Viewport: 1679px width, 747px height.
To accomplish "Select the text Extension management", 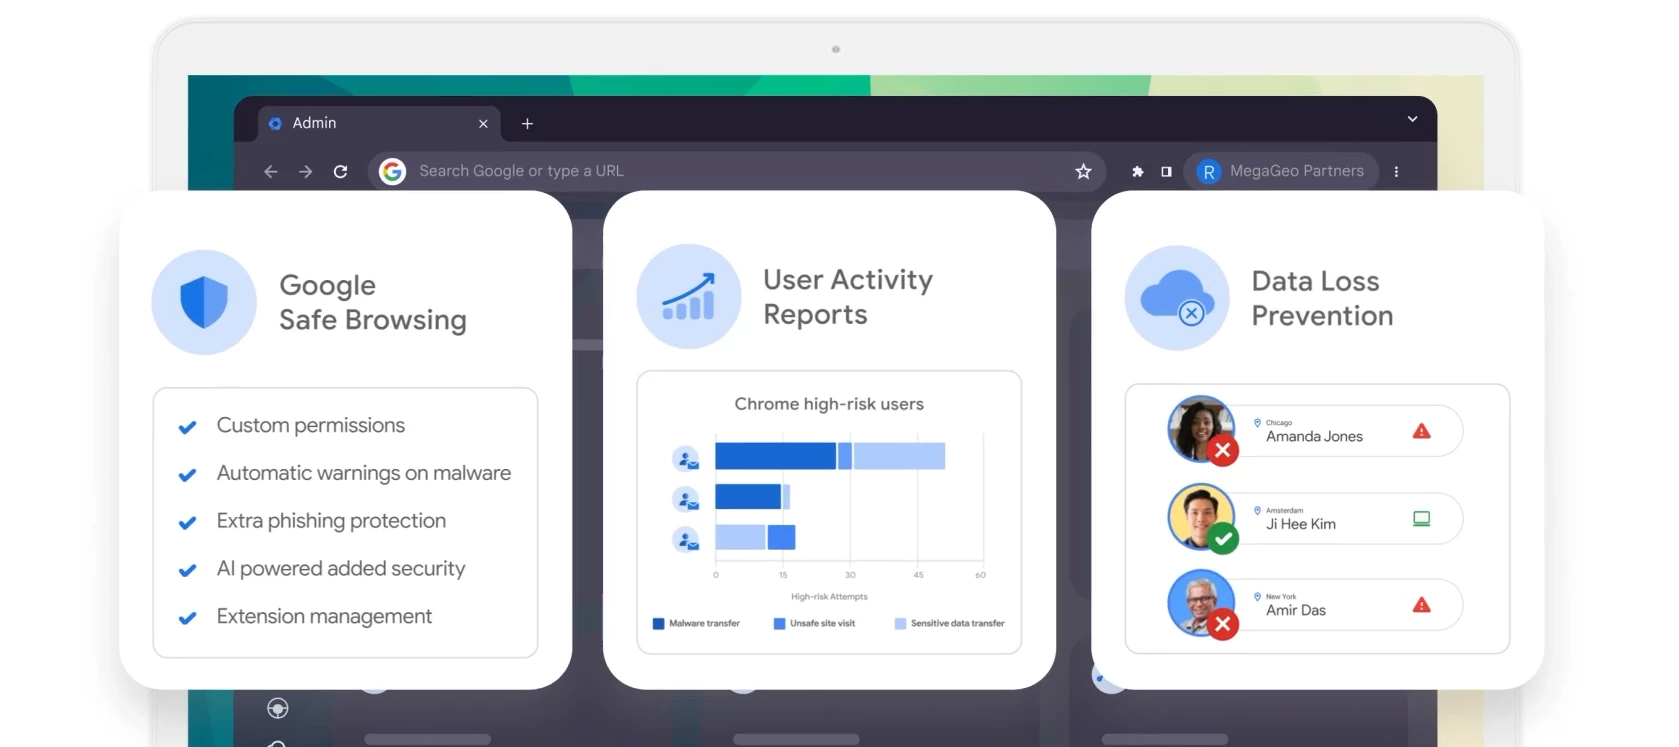I will tap(324, 617).
